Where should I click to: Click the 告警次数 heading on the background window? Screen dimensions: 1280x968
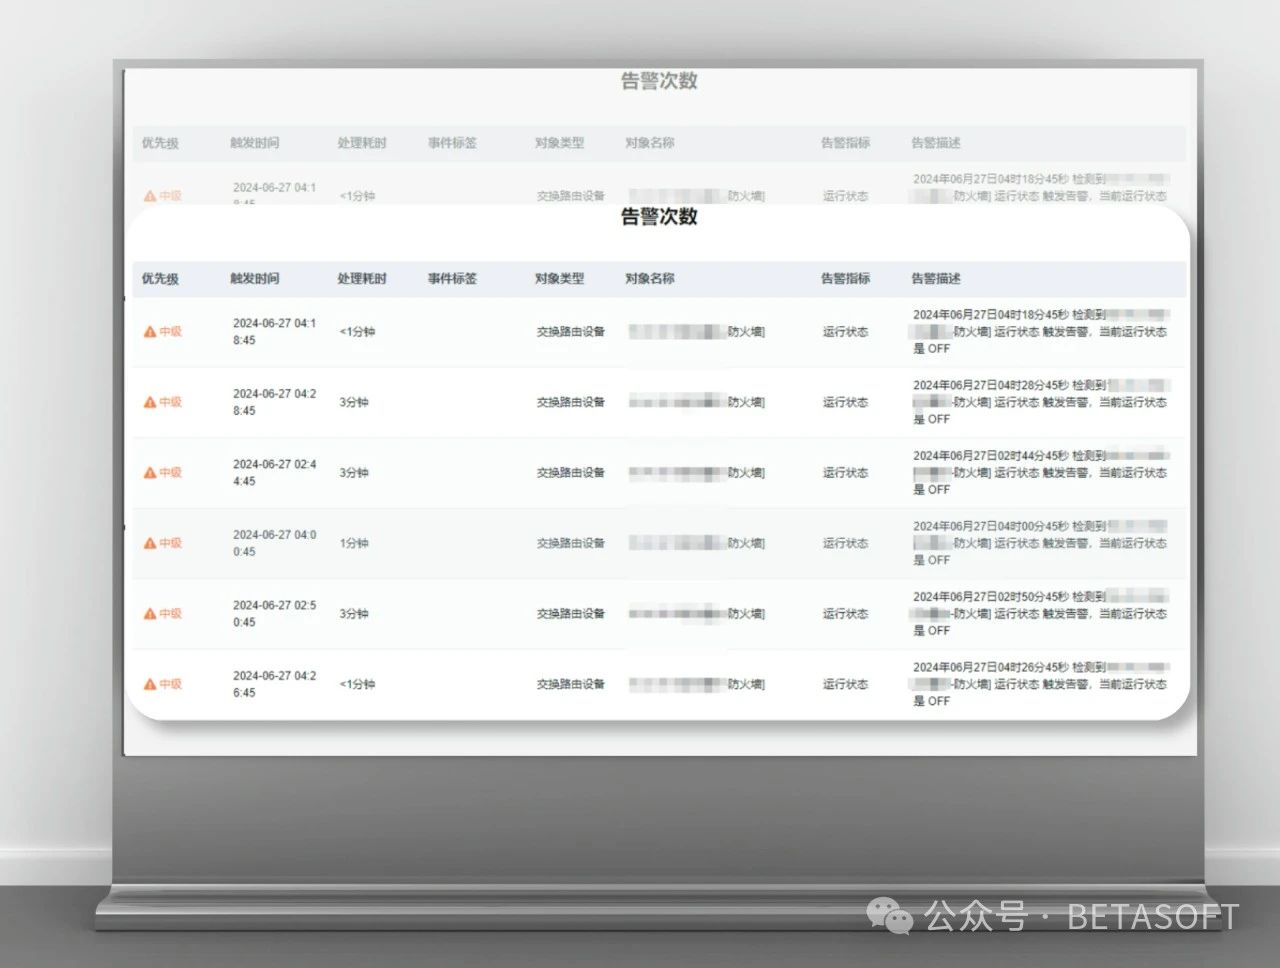(x=659, y=81)
